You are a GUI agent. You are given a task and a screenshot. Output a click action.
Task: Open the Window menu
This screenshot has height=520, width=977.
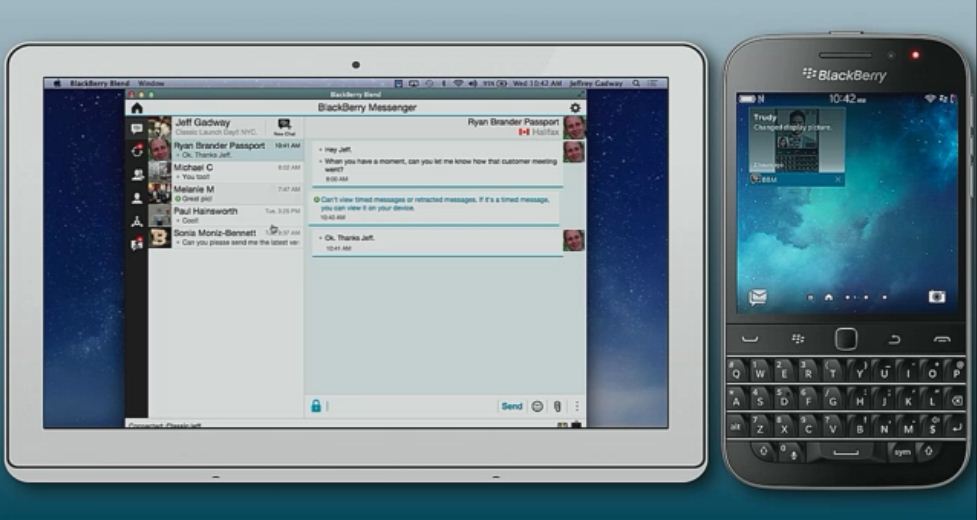pyautogui.click(x=151, y=83)
